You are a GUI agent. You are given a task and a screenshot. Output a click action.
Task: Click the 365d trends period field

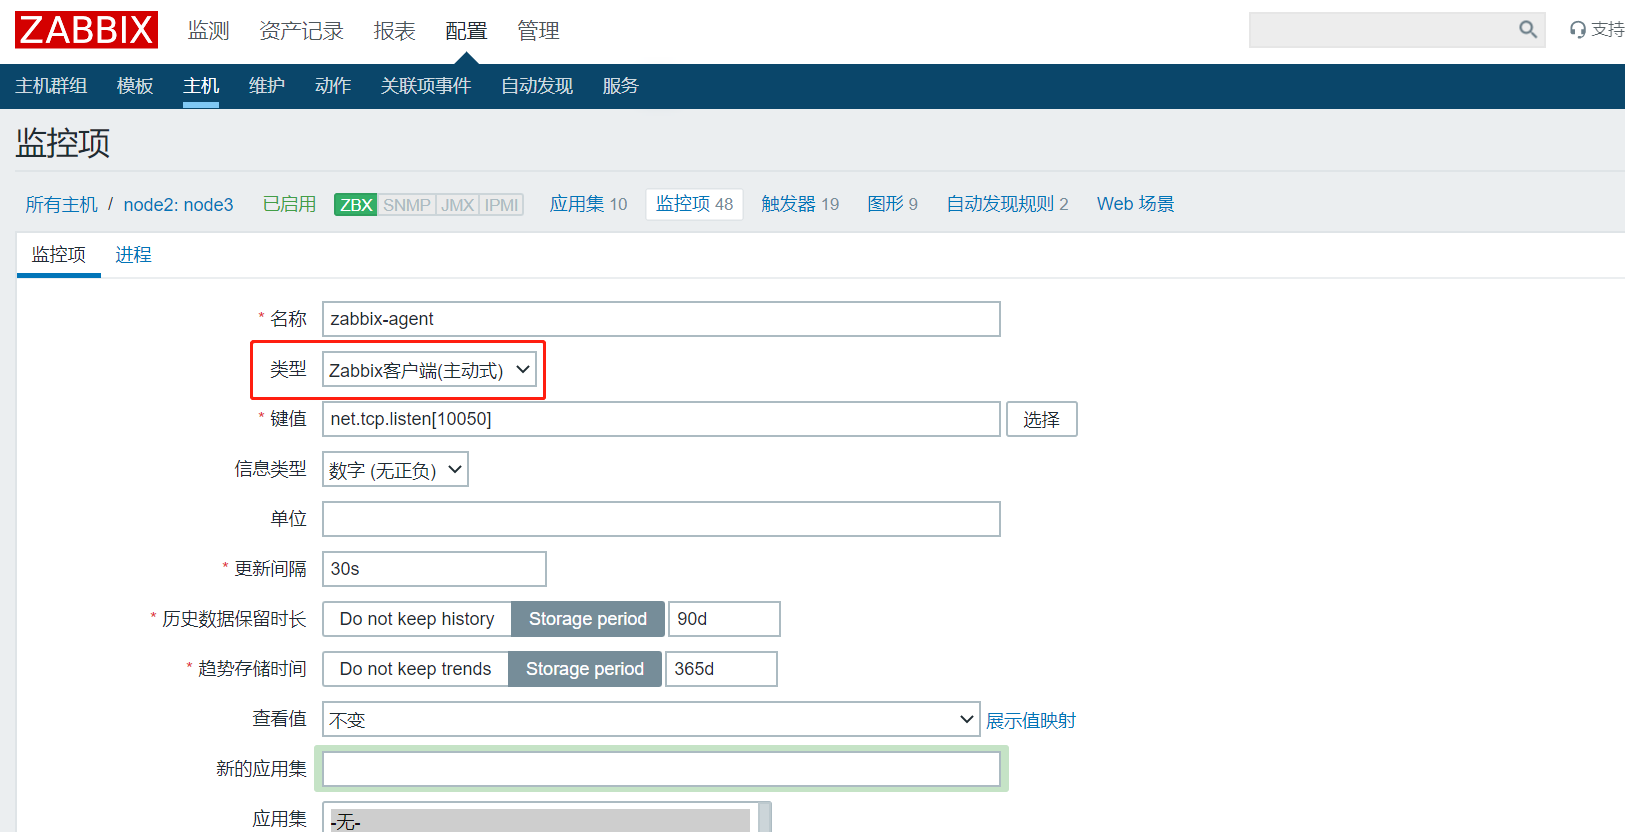(721, 669)
